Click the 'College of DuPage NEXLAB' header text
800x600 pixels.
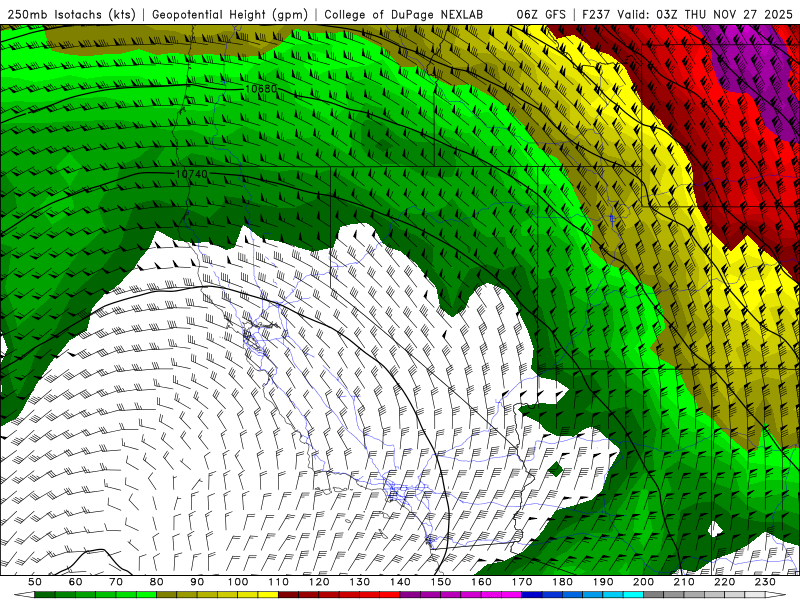click(x=404, y=15)
